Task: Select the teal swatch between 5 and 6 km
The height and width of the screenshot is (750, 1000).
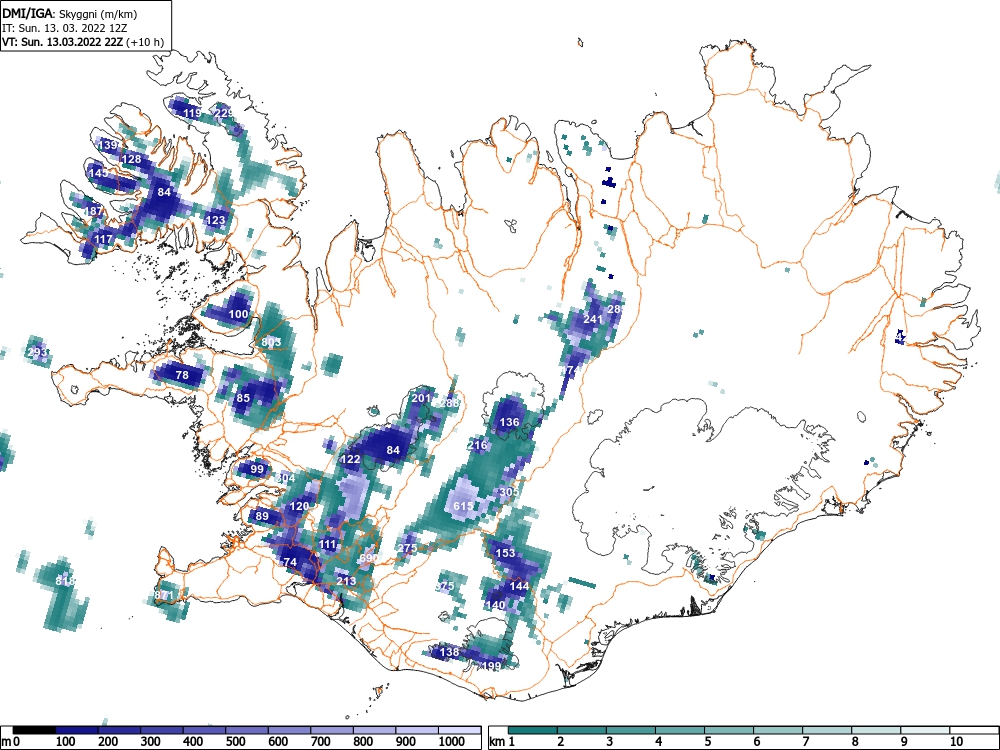Action: coord(729,730)
